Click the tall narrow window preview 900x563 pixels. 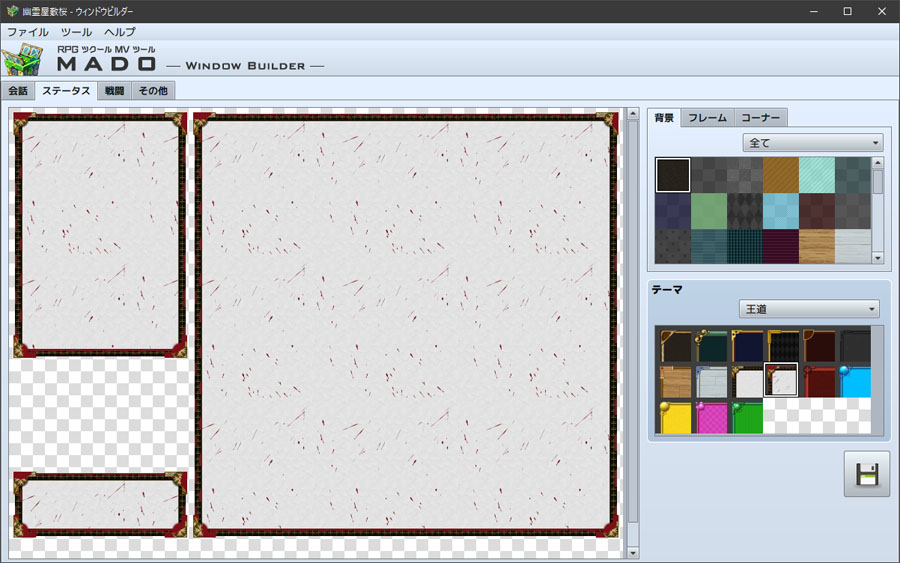[100, 235]
